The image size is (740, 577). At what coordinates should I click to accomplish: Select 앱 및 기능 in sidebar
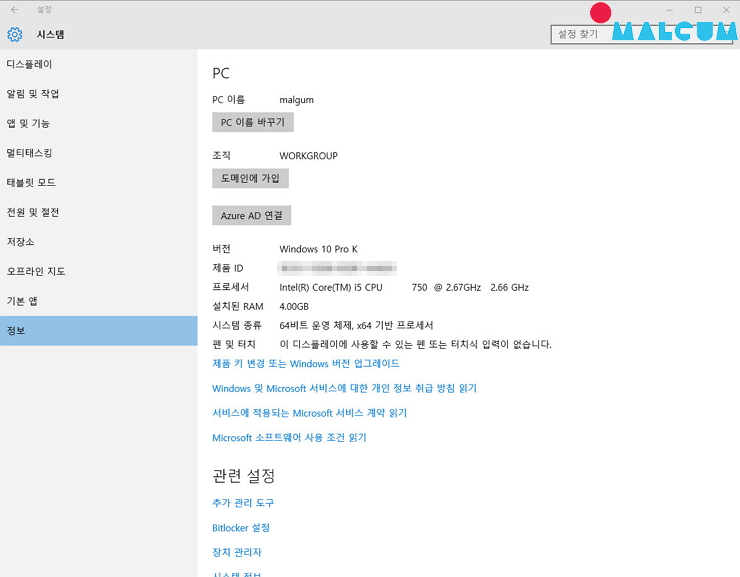coord(99,124)
